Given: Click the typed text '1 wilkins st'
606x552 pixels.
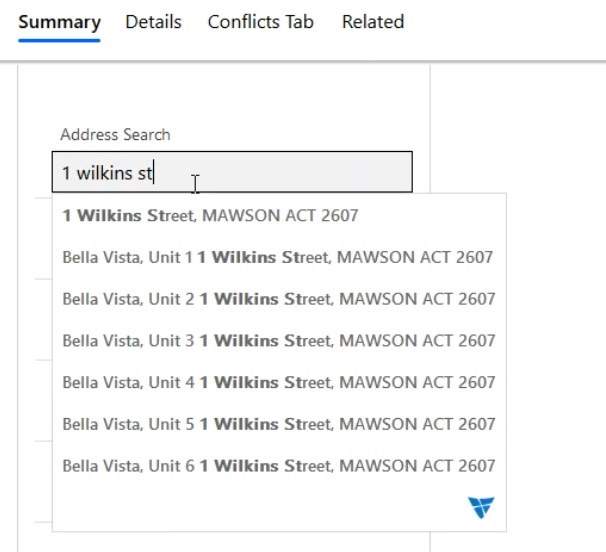Looking at the screenshot, I should click(x=107, y=173).
